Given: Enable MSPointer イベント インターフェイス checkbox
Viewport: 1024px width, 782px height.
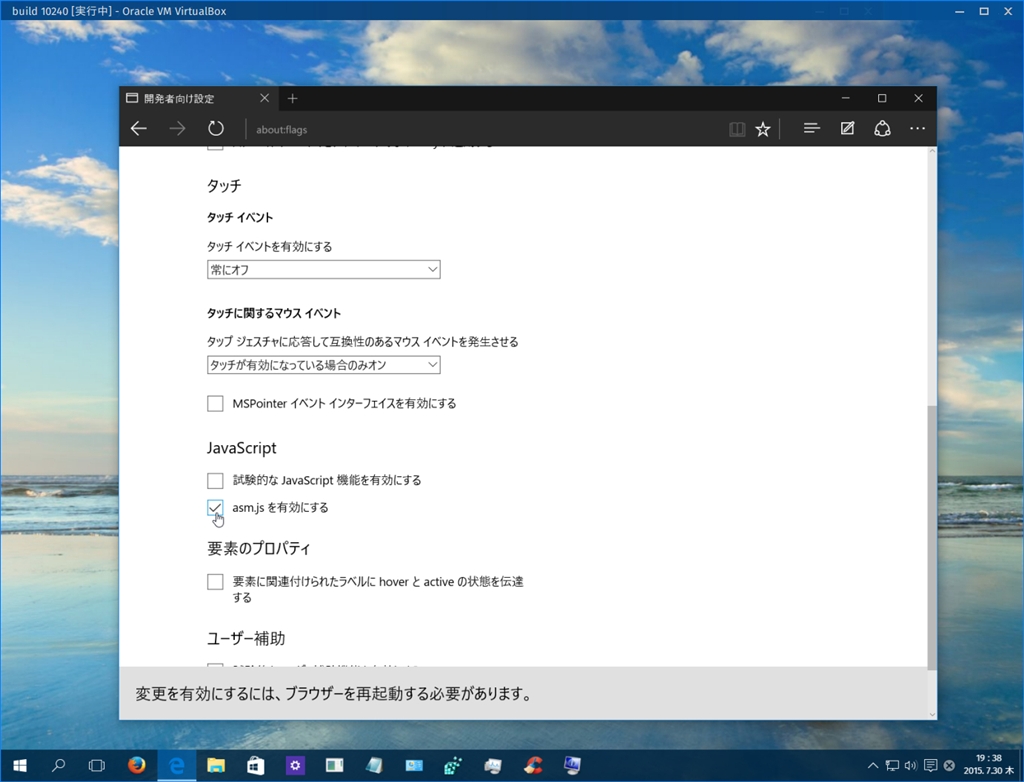Looking at the screenshot, I should click(215, 403).
